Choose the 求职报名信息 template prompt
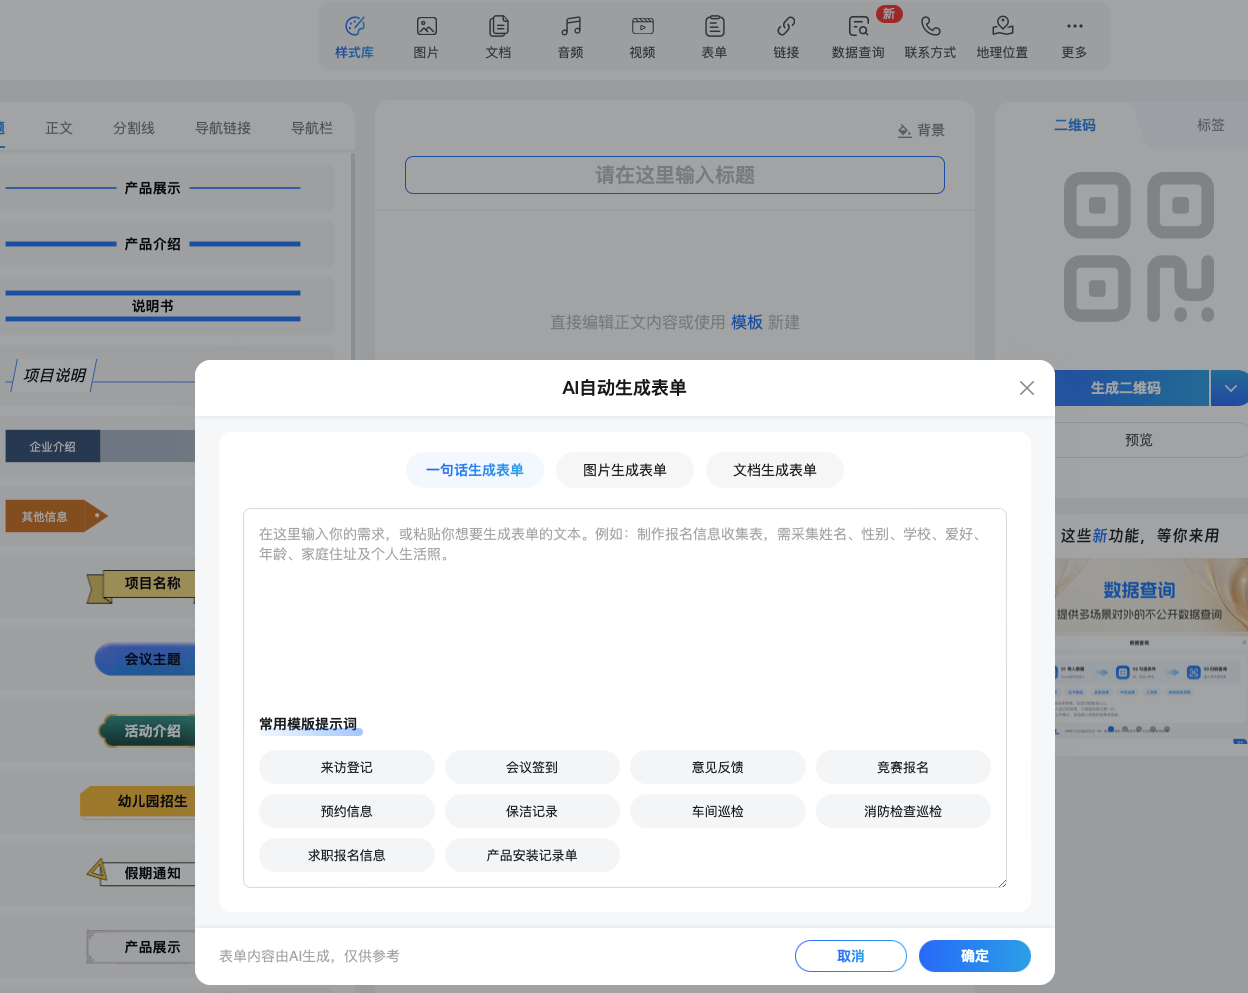 tap(347, 855)
